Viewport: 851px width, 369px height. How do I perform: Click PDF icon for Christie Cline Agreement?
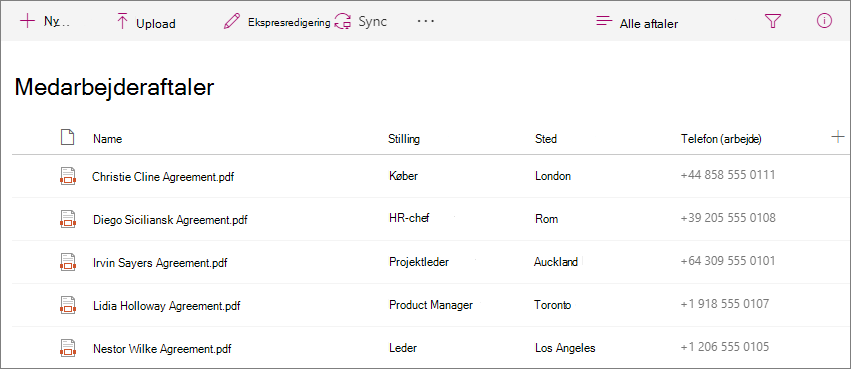pos(67,176)
